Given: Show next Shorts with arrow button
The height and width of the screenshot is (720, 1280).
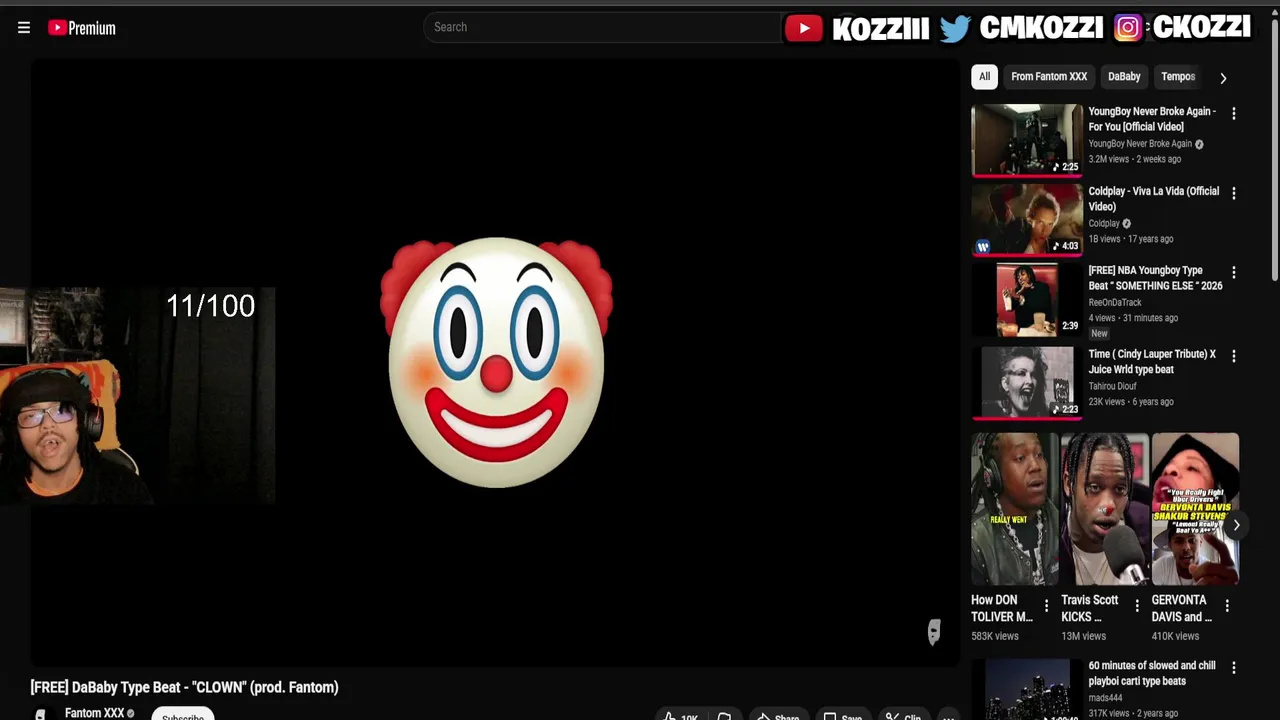Looking at the screenshot, I should [1236, 525].
